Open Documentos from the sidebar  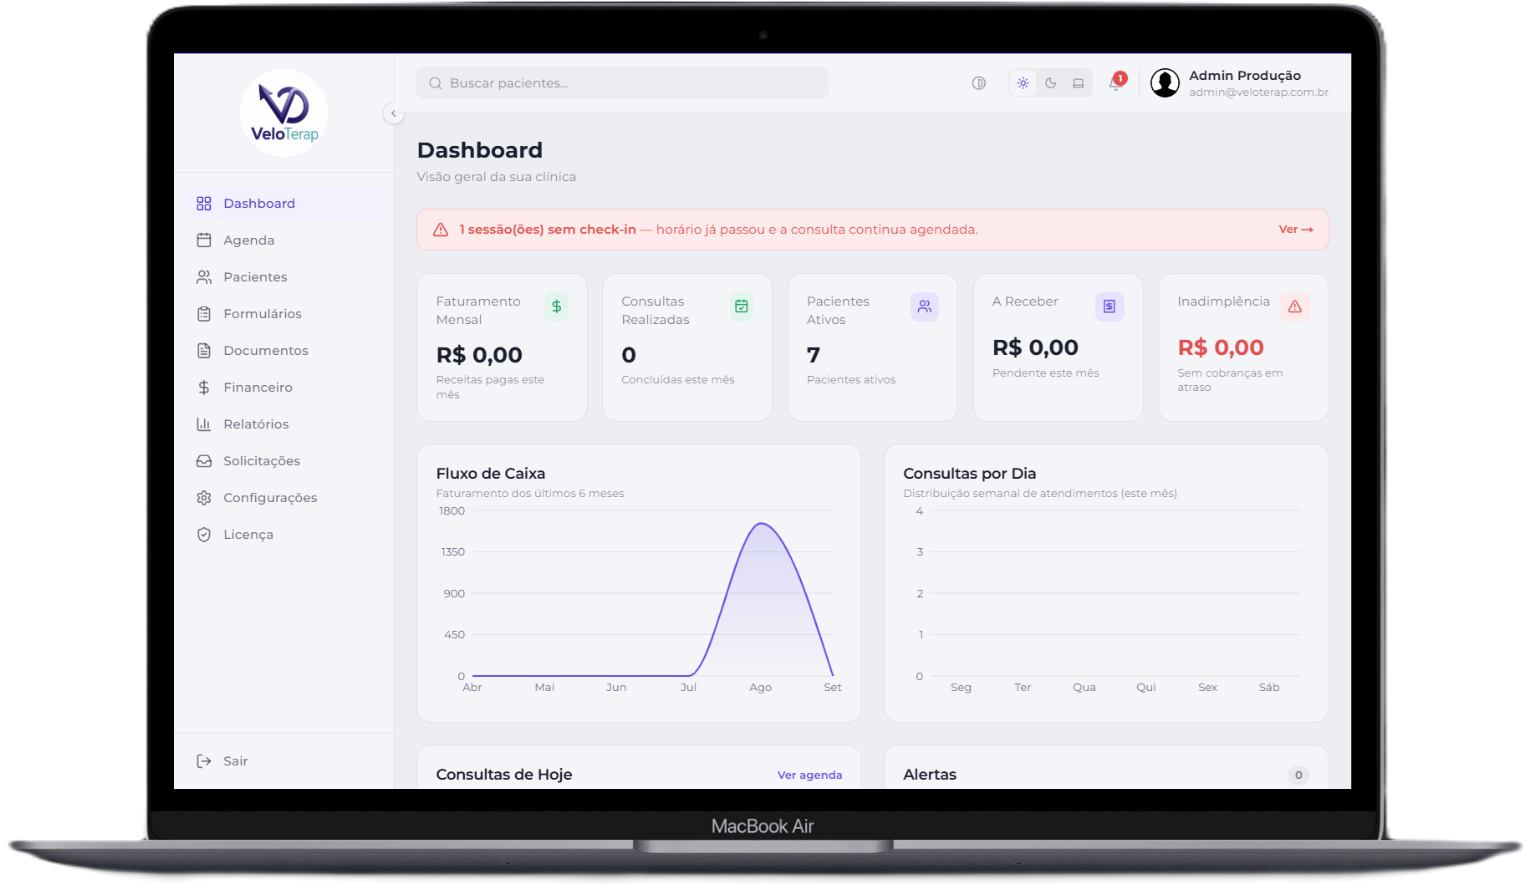[285, 351]
